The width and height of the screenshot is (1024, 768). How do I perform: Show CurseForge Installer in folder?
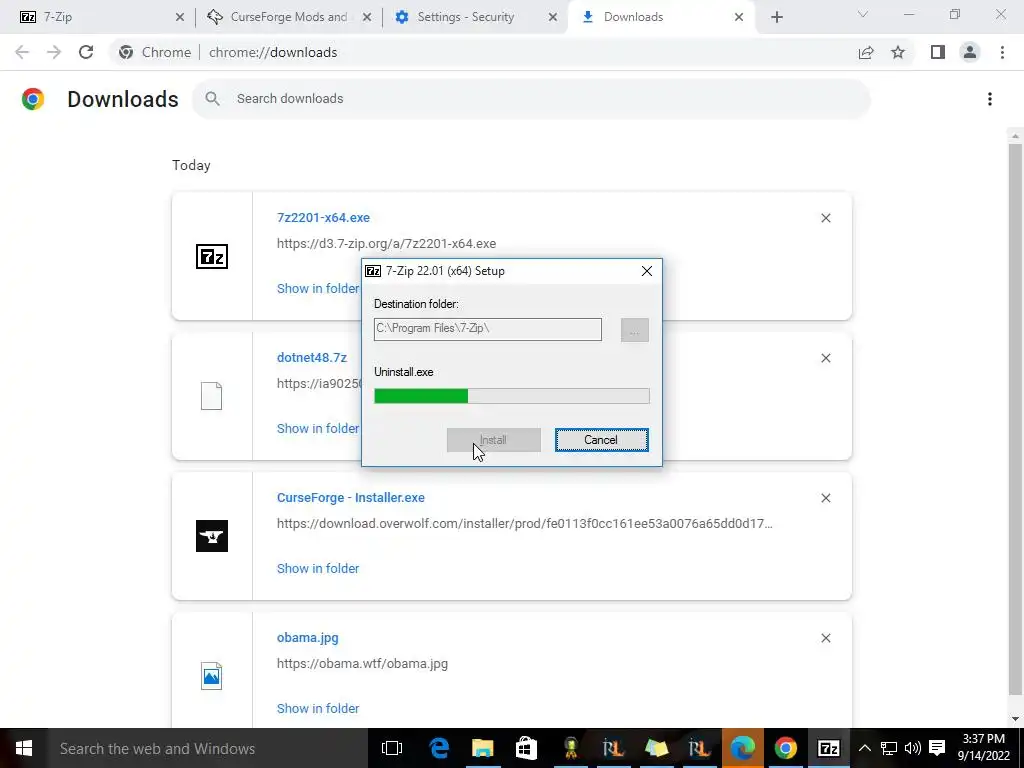pyautogui.click(x=318, y=569)
